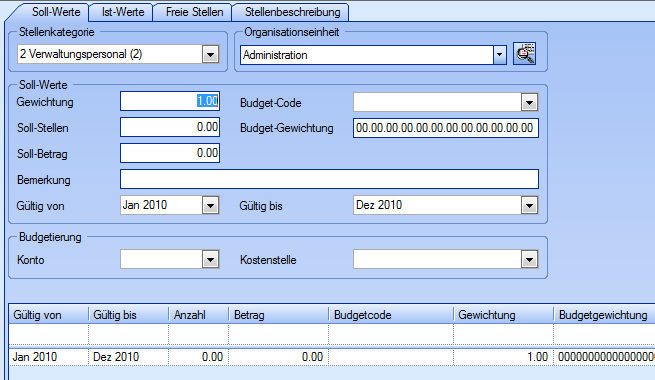Click the Soll-Stellen input field
The width and height of the screenshot is (655, 380).
click(x=170, y=127)
